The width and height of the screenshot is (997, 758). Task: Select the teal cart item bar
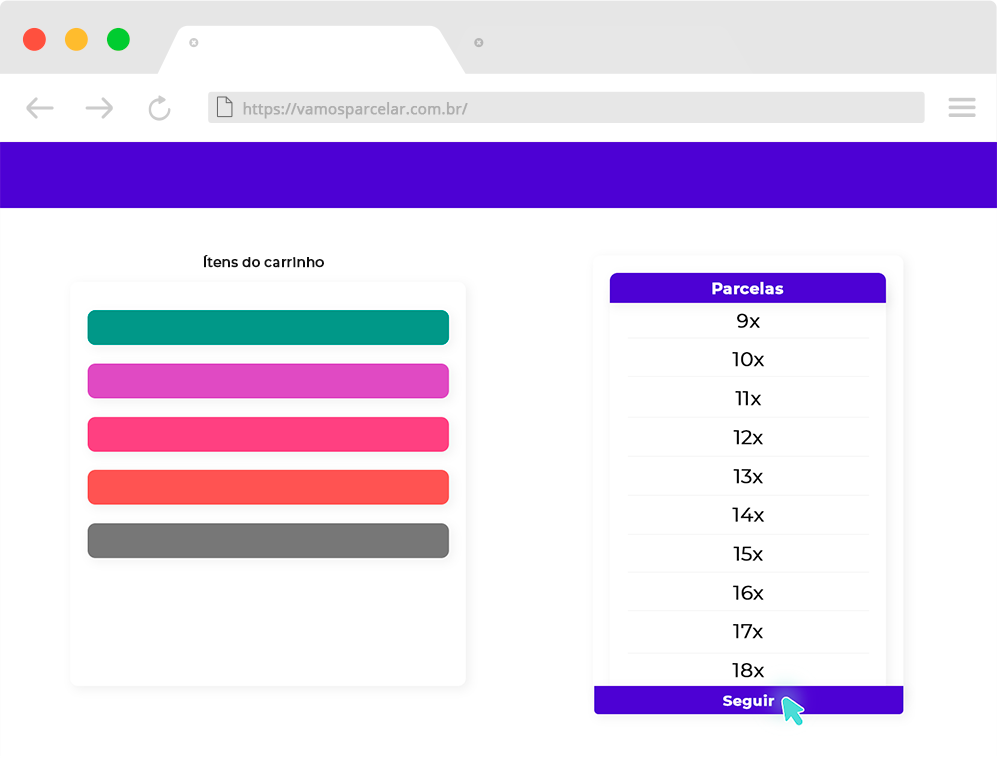point(268,327)
